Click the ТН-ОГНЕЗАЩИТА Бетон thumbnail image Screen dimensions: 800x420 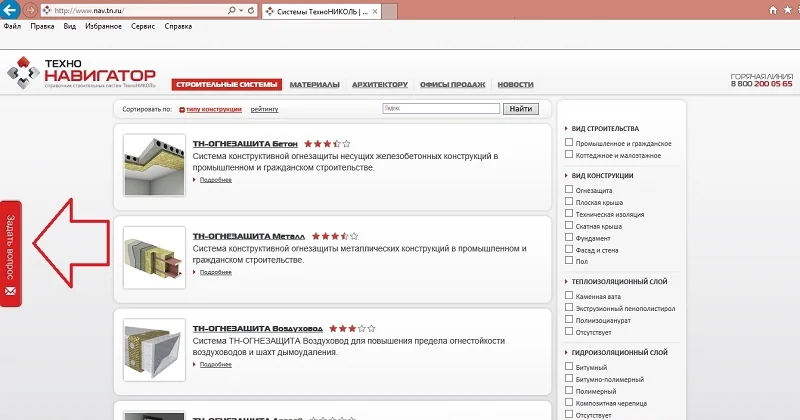[x=154, y=165]
